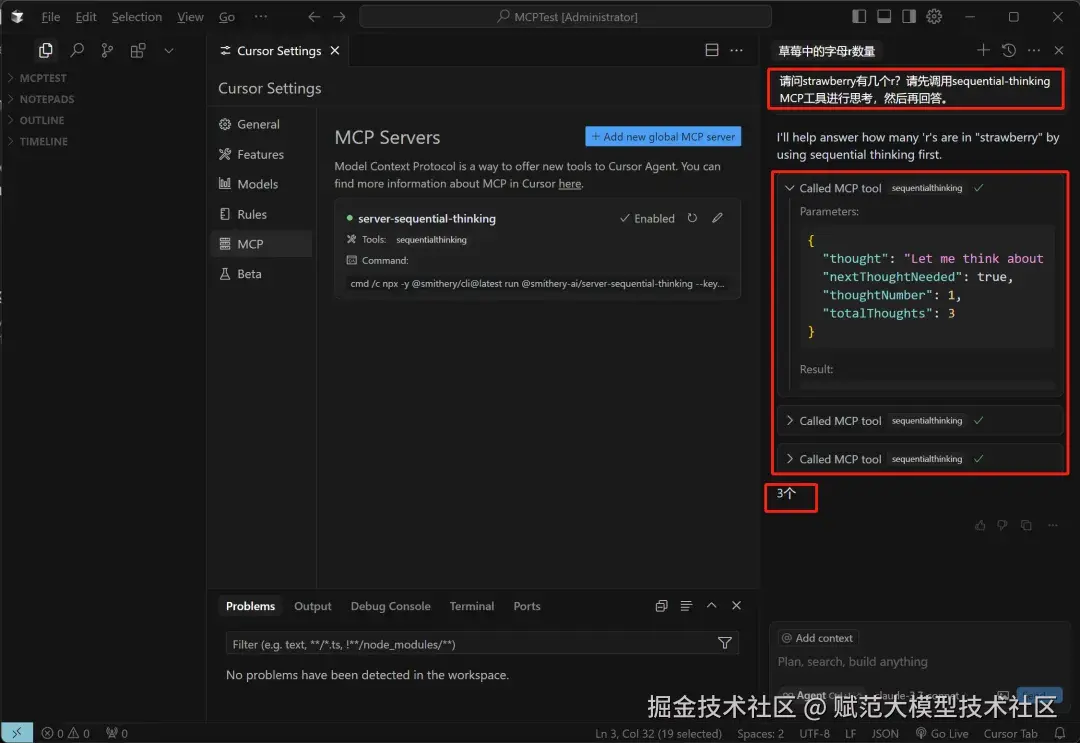Image resolution: width=1080 pixels, height=743 pixels.
Task: Open chat history clock icon
Action: point(1009,50)
